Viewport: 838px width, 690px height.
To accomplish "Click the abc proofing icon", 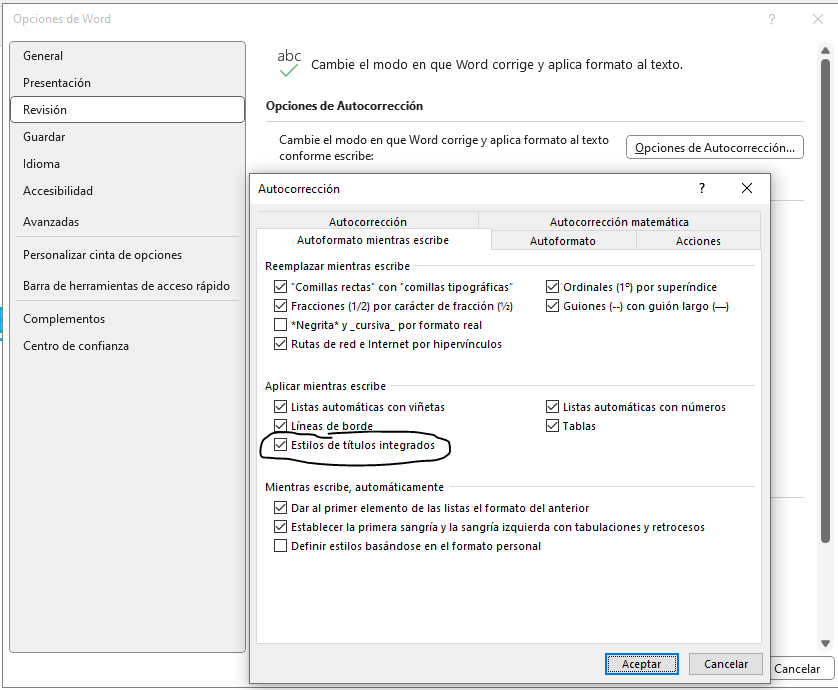I will 287,60.
